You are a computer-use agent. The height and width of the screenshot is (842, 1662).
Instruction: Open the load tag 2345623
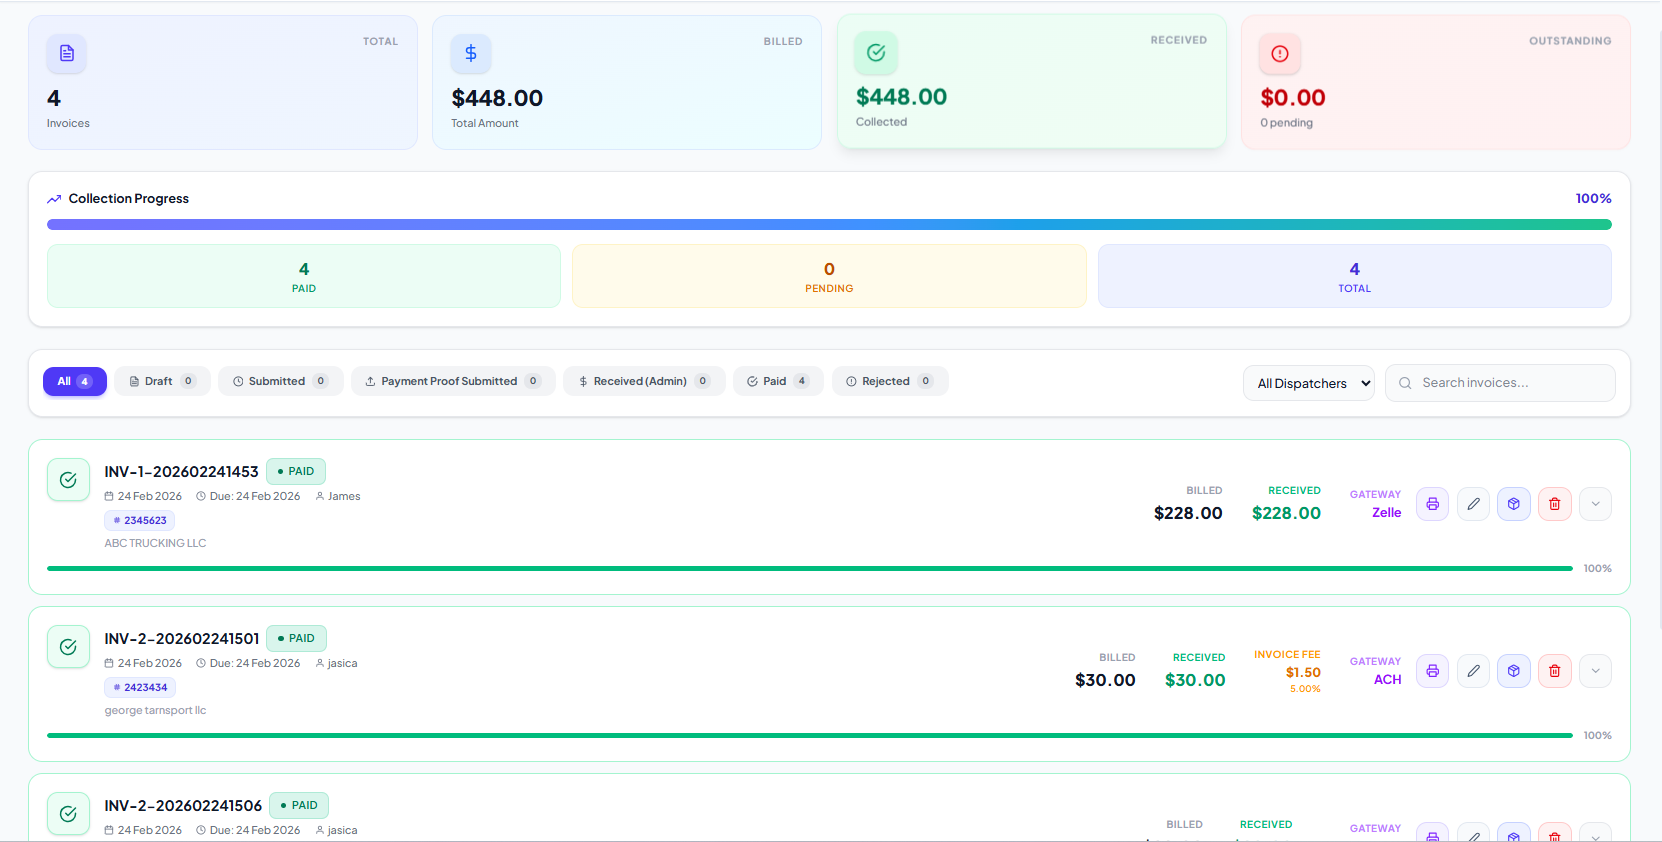[140, 520]
